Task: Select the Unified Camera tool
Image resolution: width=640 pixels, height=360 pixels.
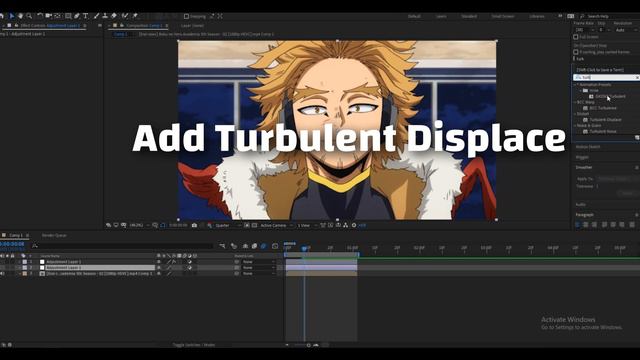Action: [x=49, y=16]
